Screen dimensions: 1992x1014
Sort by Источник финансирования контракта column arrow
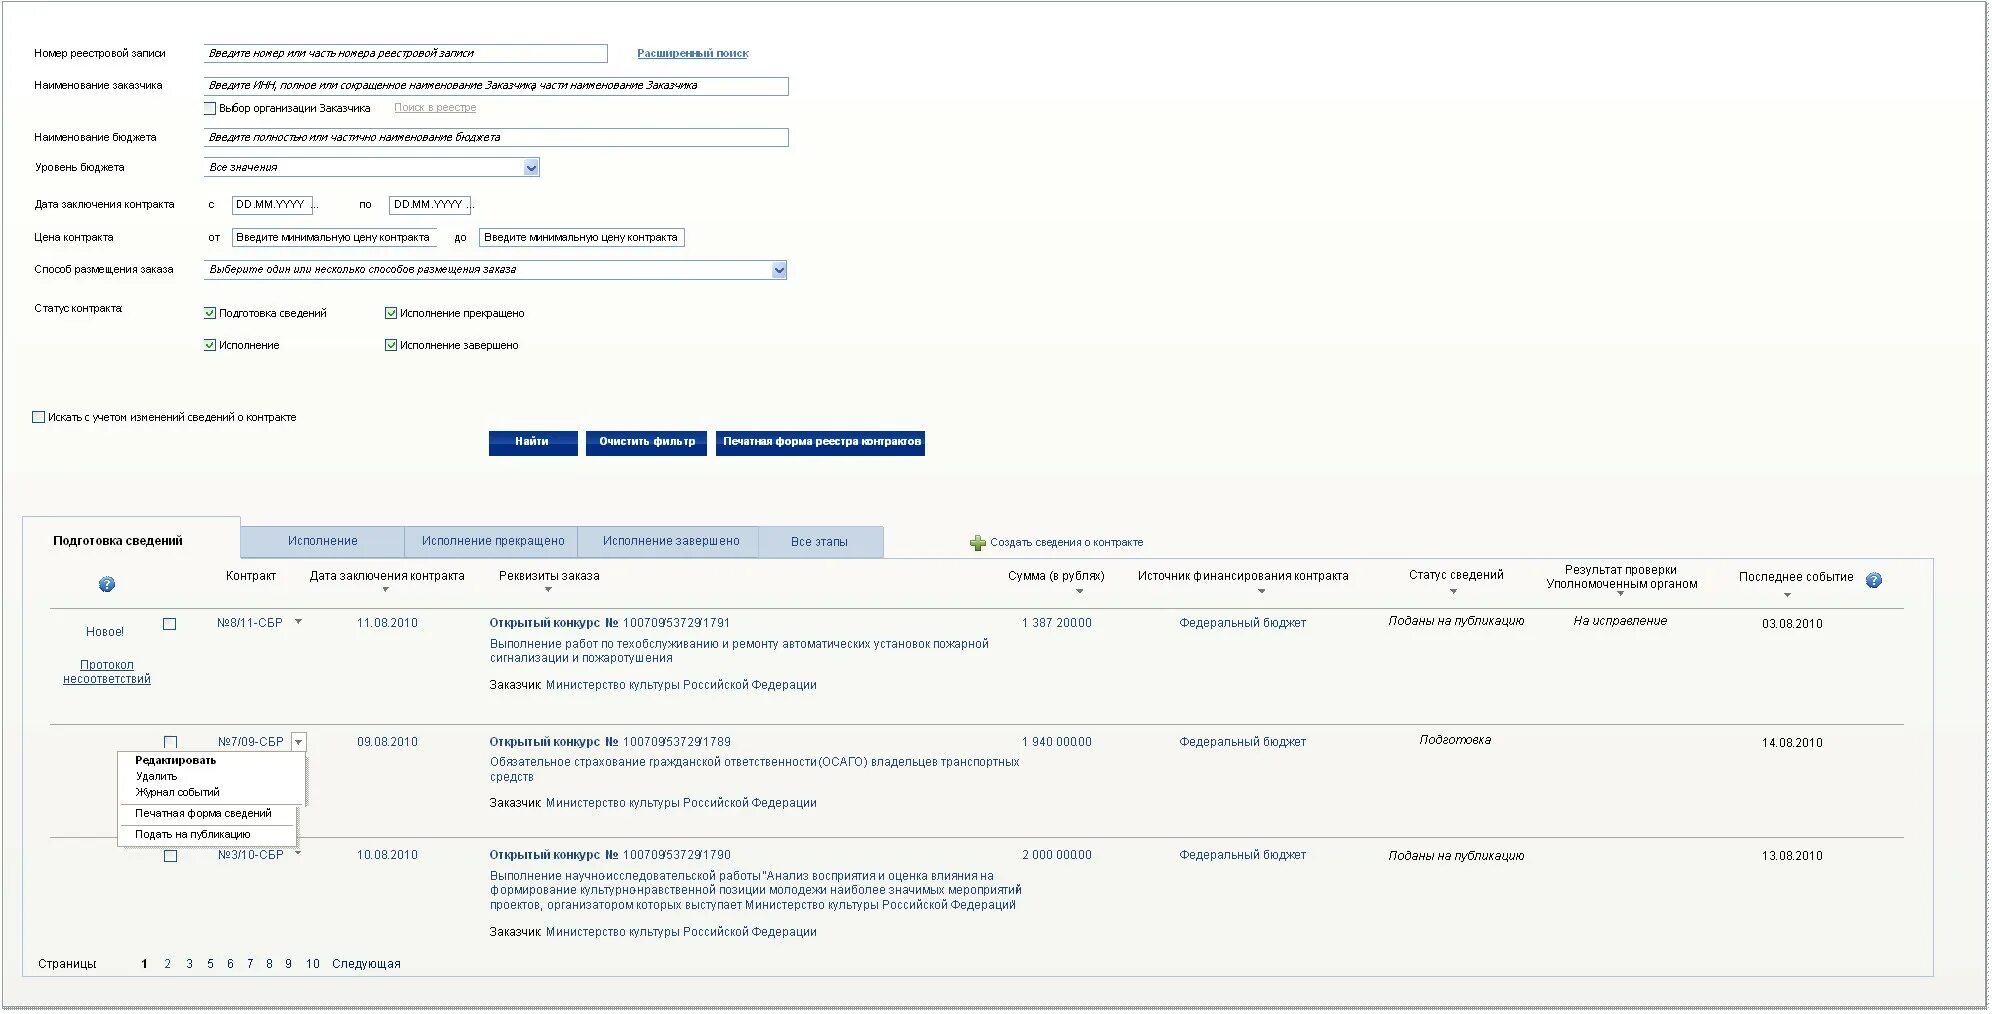click(1261, 591)
